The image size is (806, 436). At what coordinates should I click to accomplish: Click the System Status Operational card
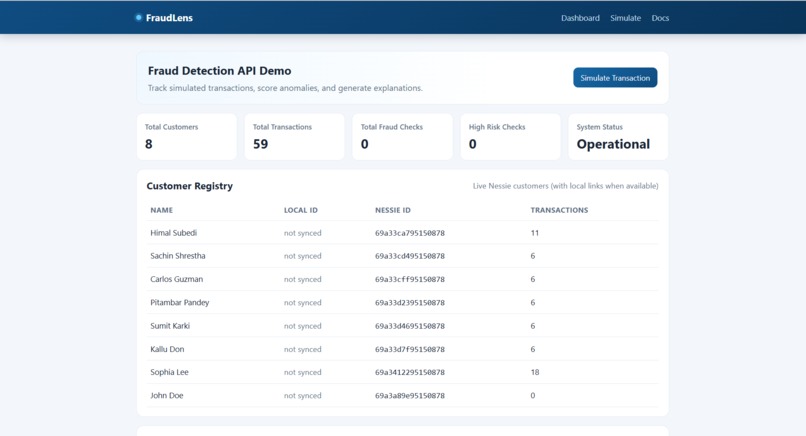tap(618, 137)
